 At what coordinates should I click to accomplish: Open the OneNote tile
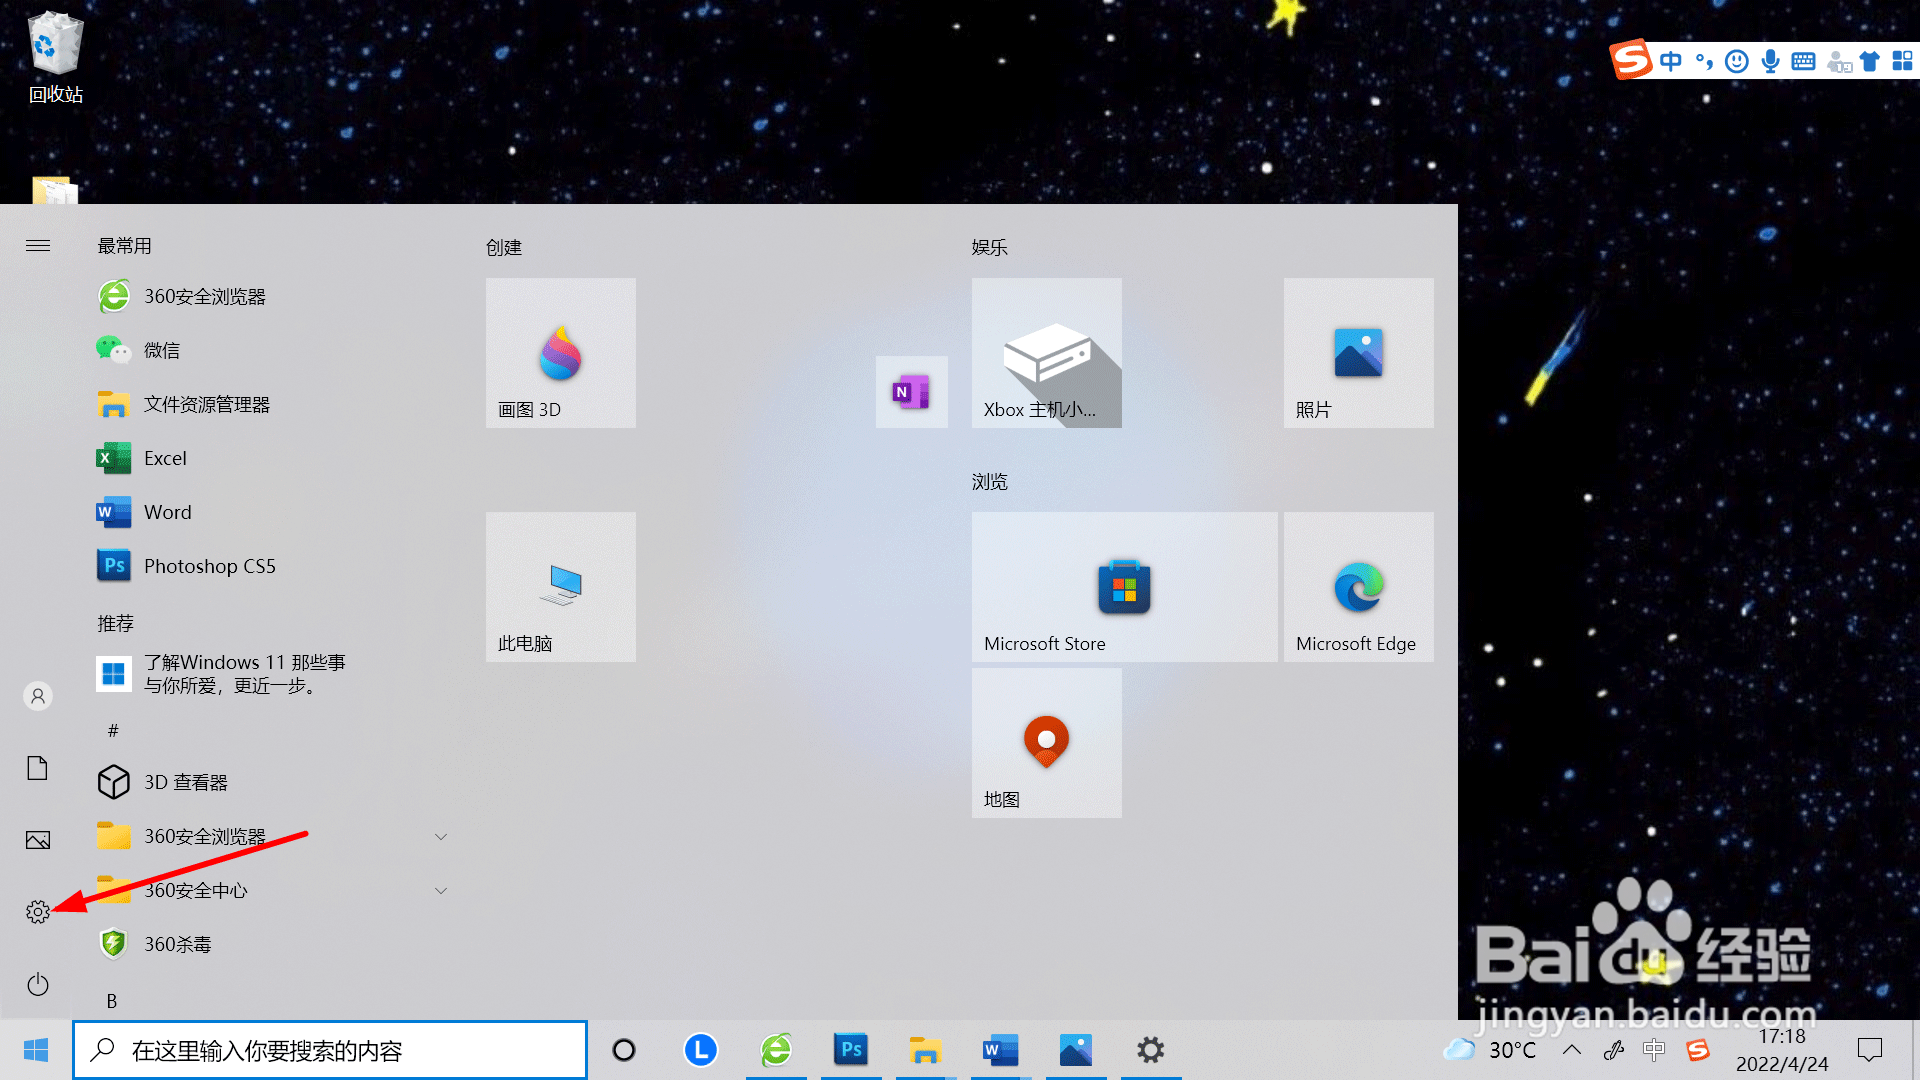tap(911, 392)
